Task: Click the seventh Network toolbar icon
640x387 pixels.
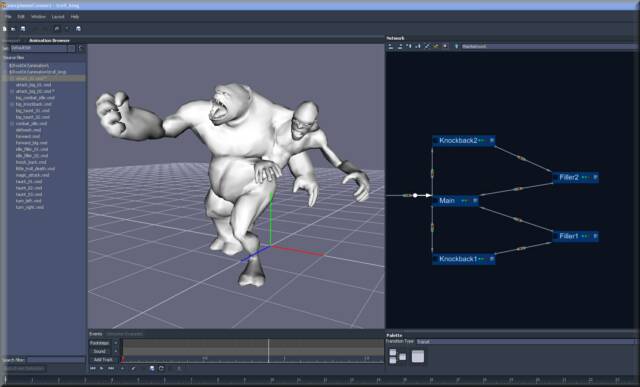Action: coord(445,47)
